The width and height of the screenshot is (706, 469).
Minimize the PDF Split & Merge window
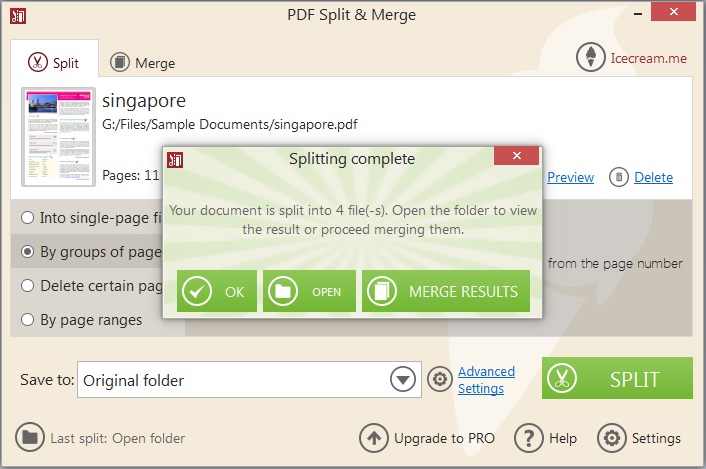638,14
